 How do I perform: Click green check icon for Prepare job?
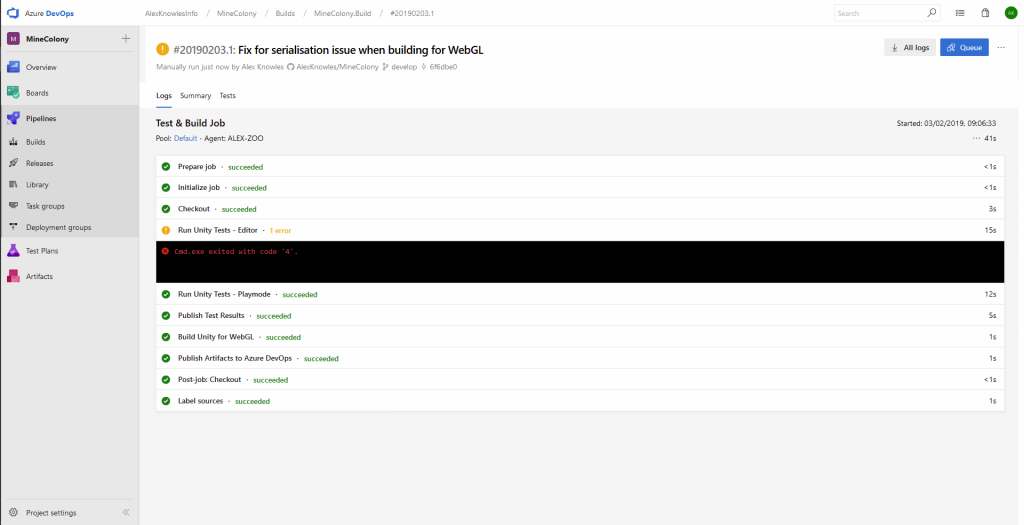pos(166,167)
